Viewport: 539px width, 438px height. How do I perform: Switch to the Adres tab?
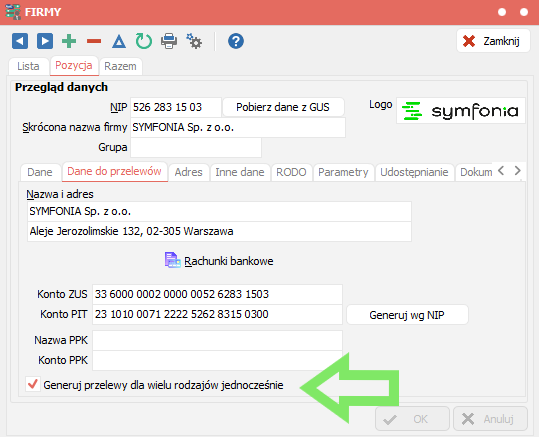[x=188, y=172]
